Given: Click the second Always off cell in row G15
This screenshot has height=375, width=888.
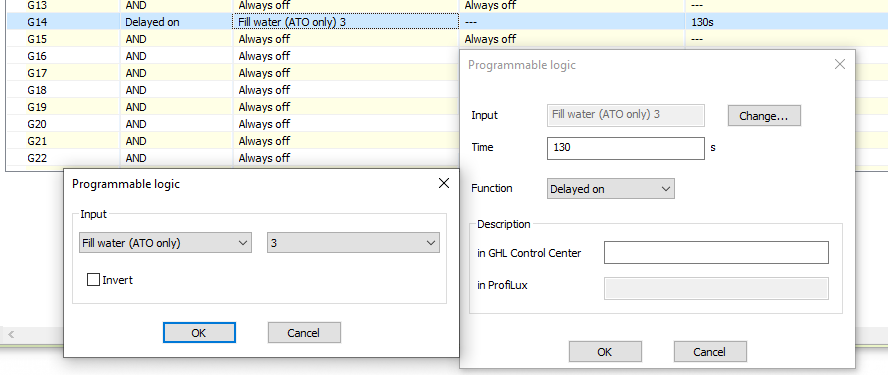Looking at the screenshot, I should [572, 39].
